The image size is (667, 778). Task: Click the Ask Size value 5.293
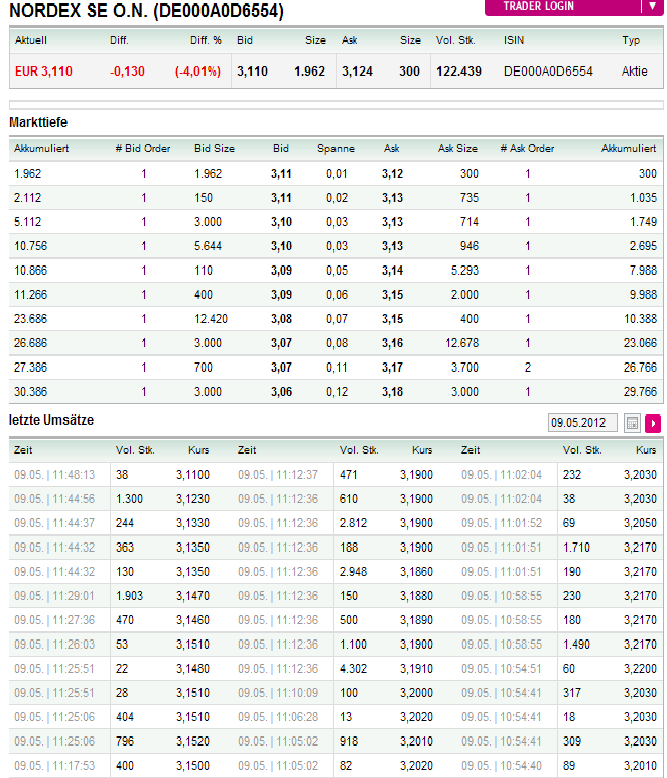pyautogui.click(x=465, y=270)
